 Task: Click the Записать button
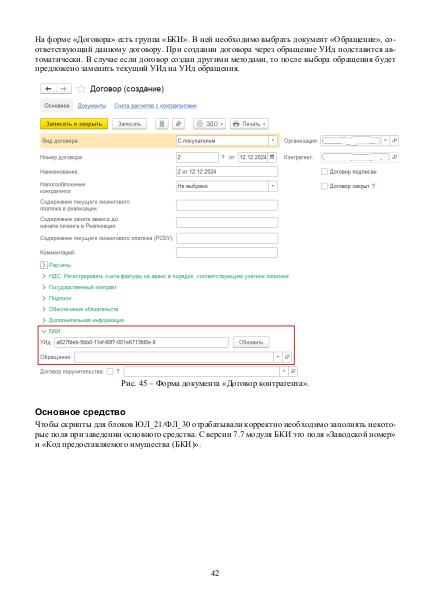click(x=129, y=124)
